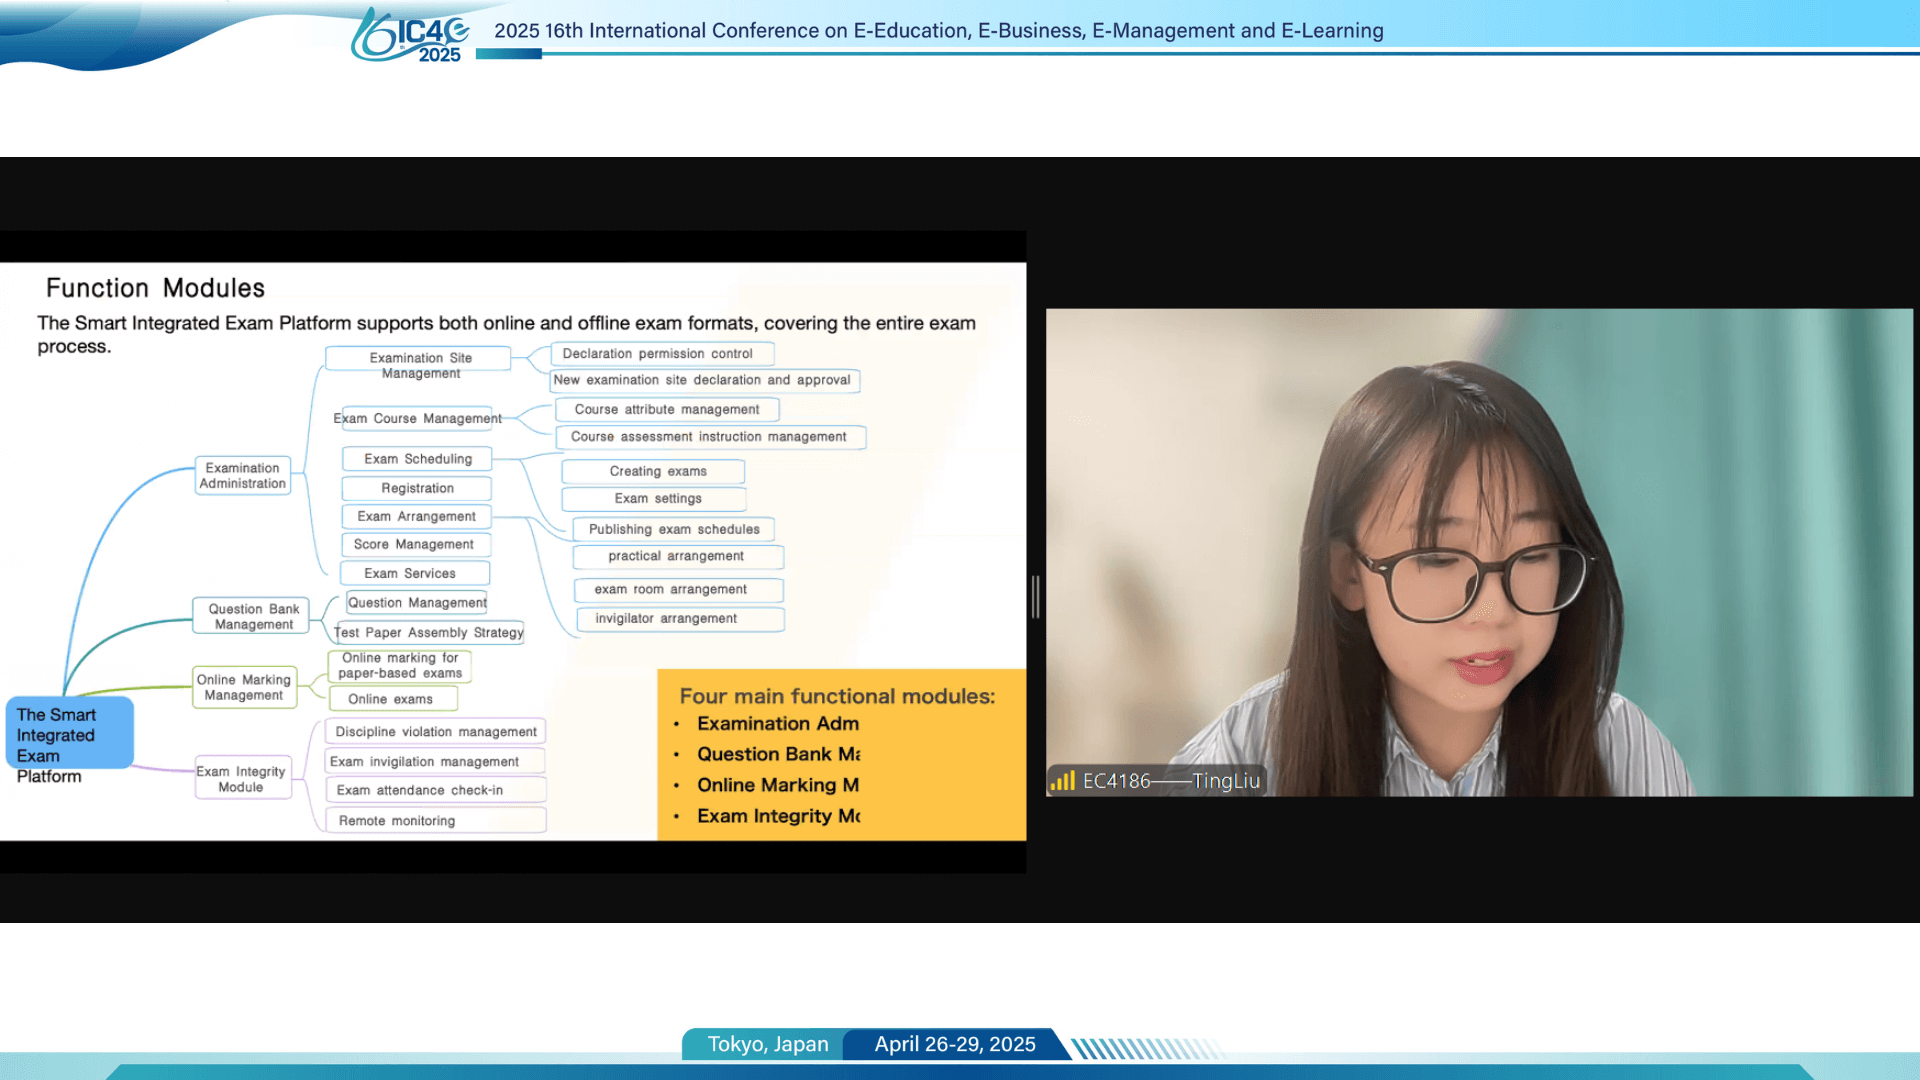This screenshot has width=1920, height=1080.
Task: Select the Examination Administration node
Action: click(242, 476)
